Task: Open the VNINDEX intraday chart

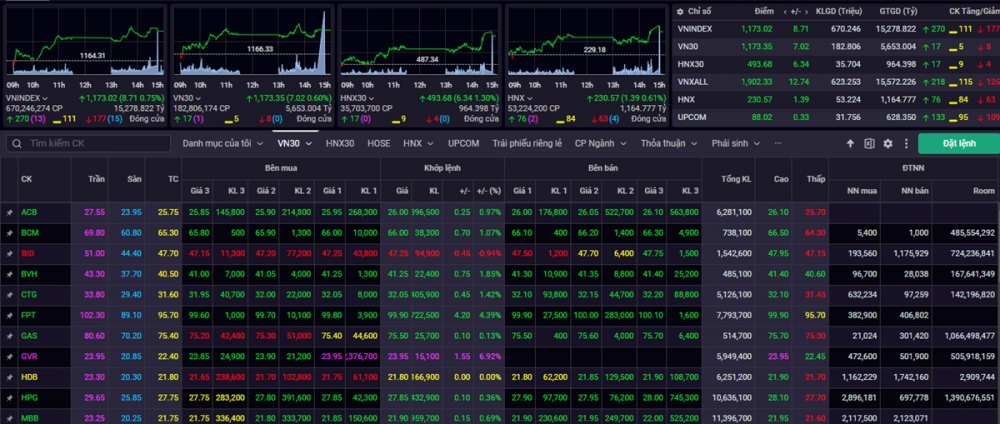Action: 85,43
